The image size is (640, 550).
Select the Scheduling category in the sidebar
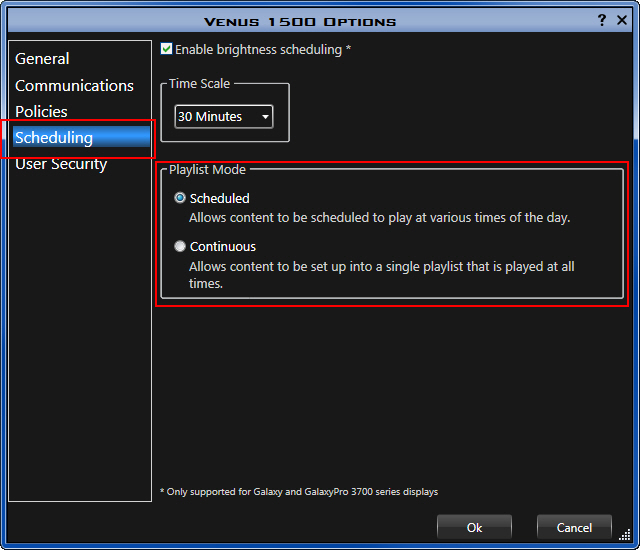(x=54, y=138)
